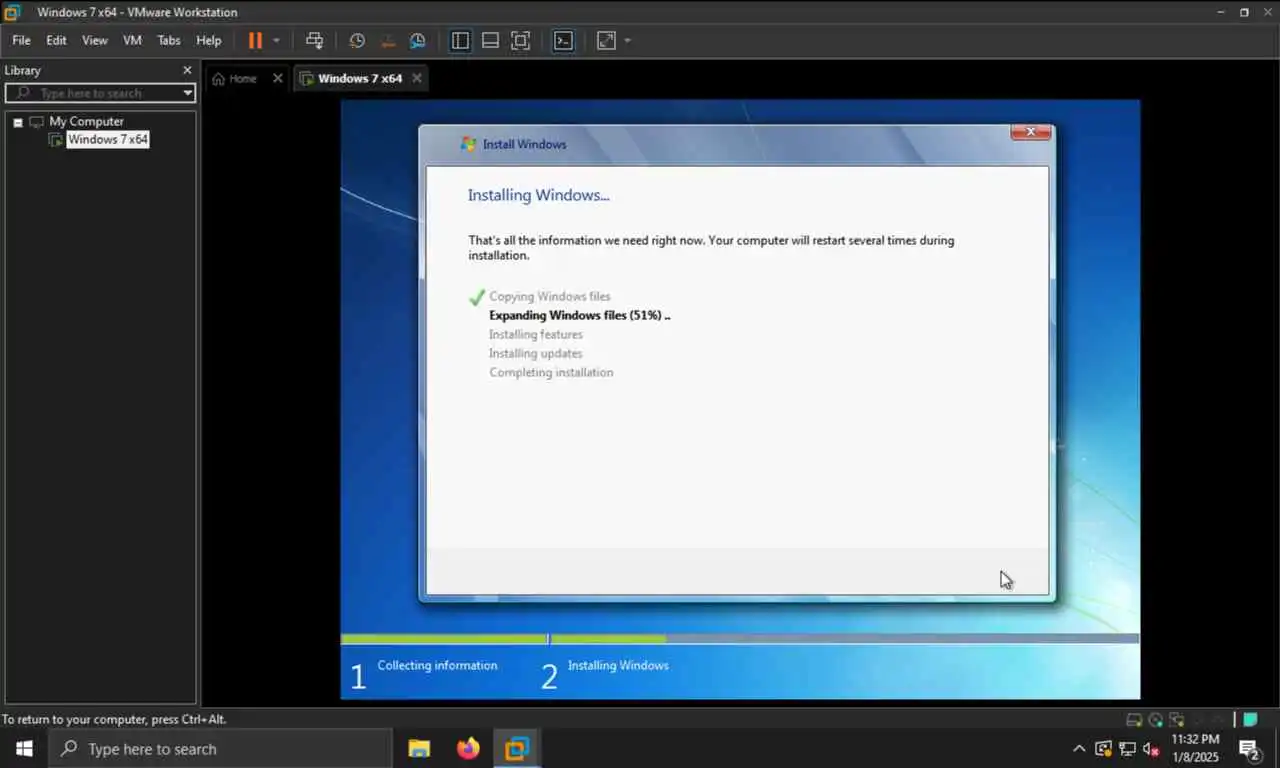1280x768 pixels.
Task: Open Firefox from the taskbar
Action: click(x=468, y=748)
